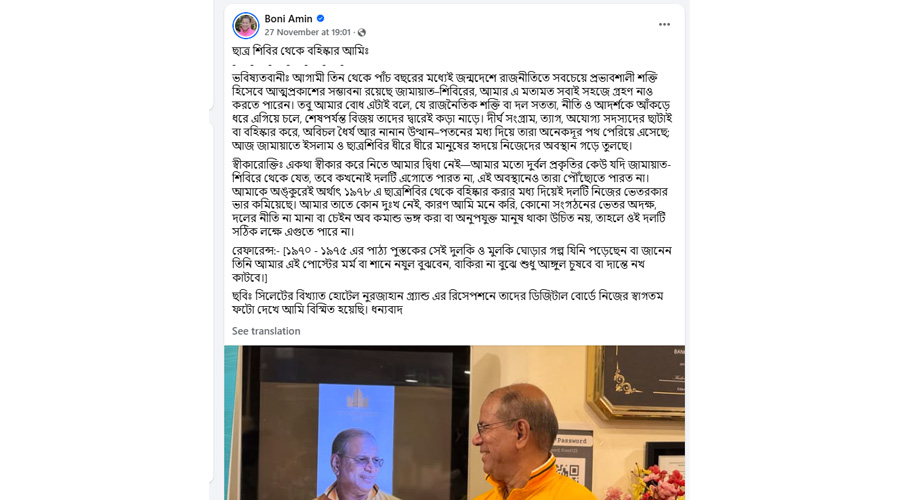Click the Boni Amin name link
Screen dimensions: 900x500
(x=288, y=19)
